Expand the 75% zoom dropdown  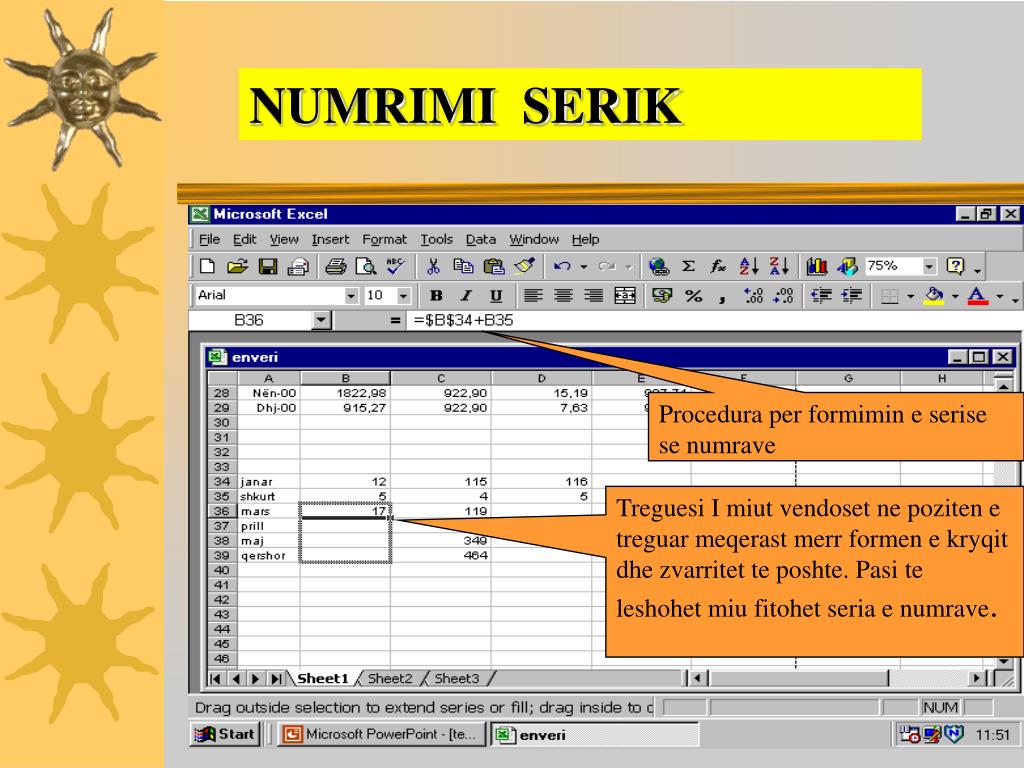(929, 266)
